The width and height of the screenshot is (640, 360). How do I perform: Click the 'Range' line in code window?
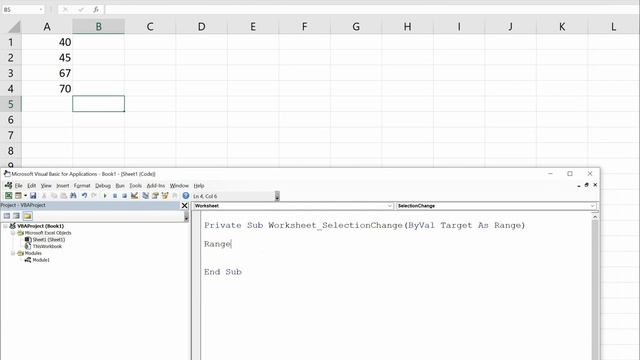click(218, 244)
